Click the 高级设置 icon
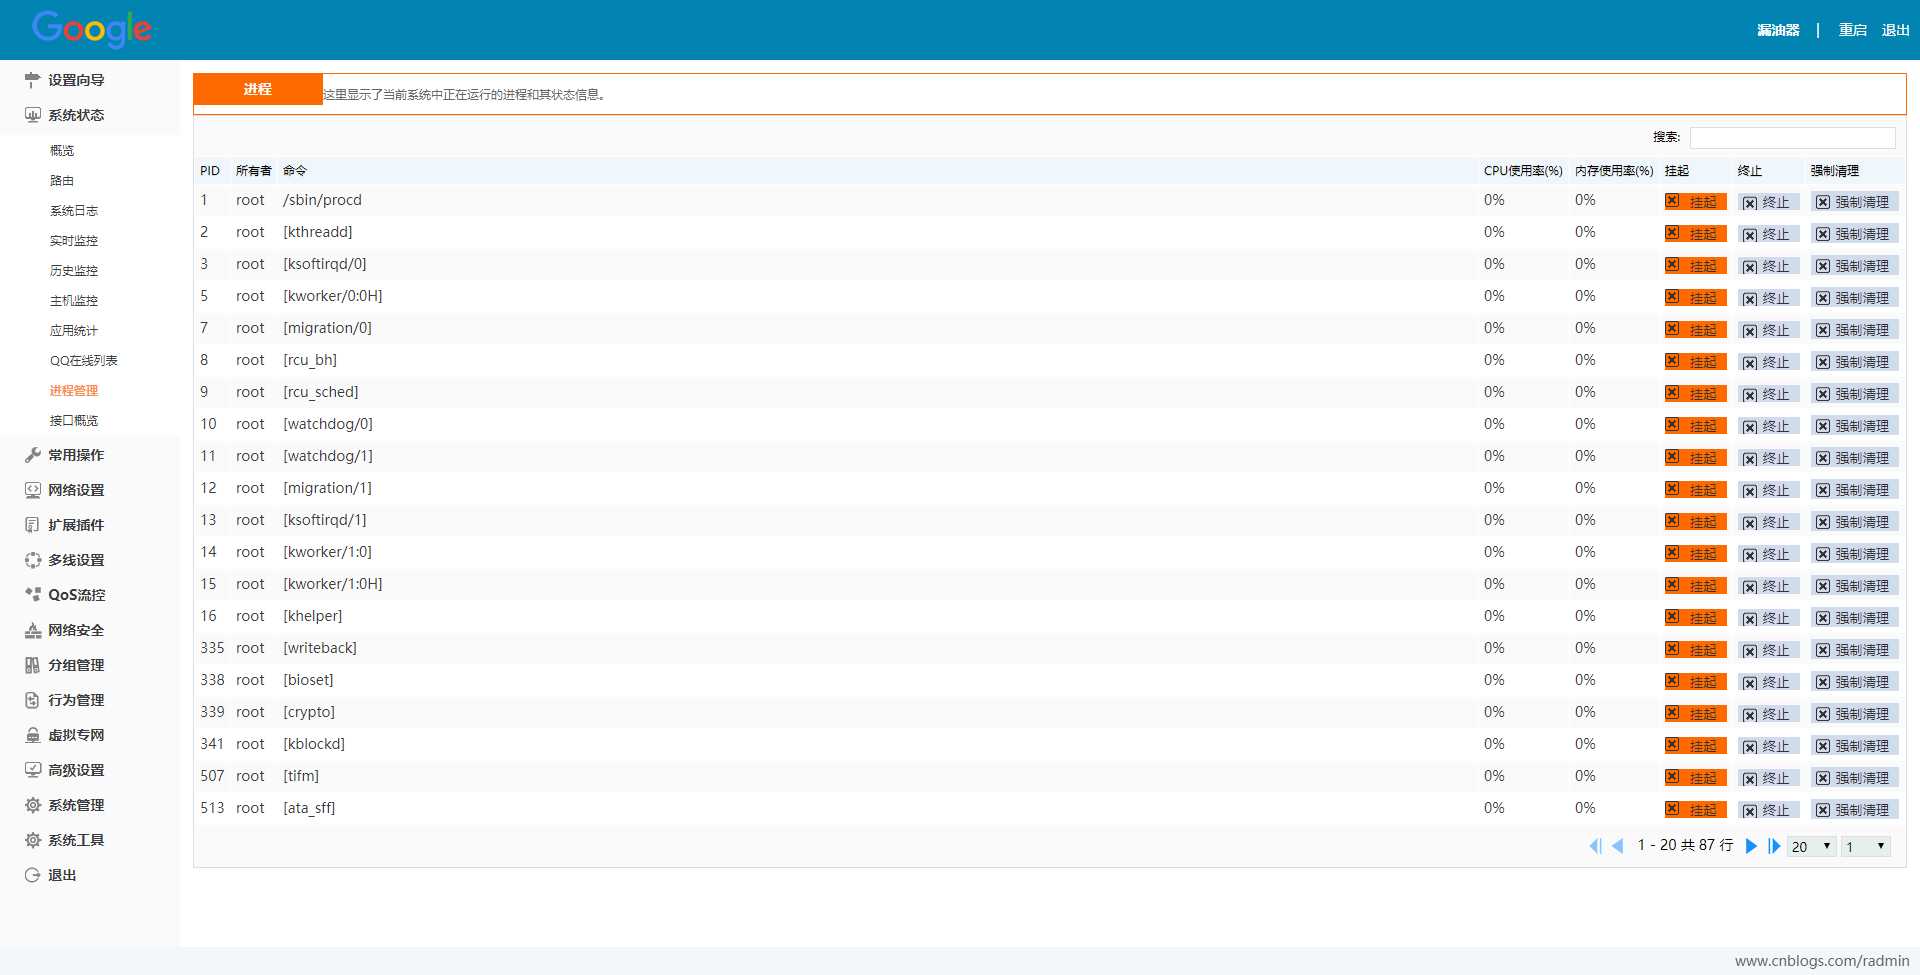 (x=33, y=770)
